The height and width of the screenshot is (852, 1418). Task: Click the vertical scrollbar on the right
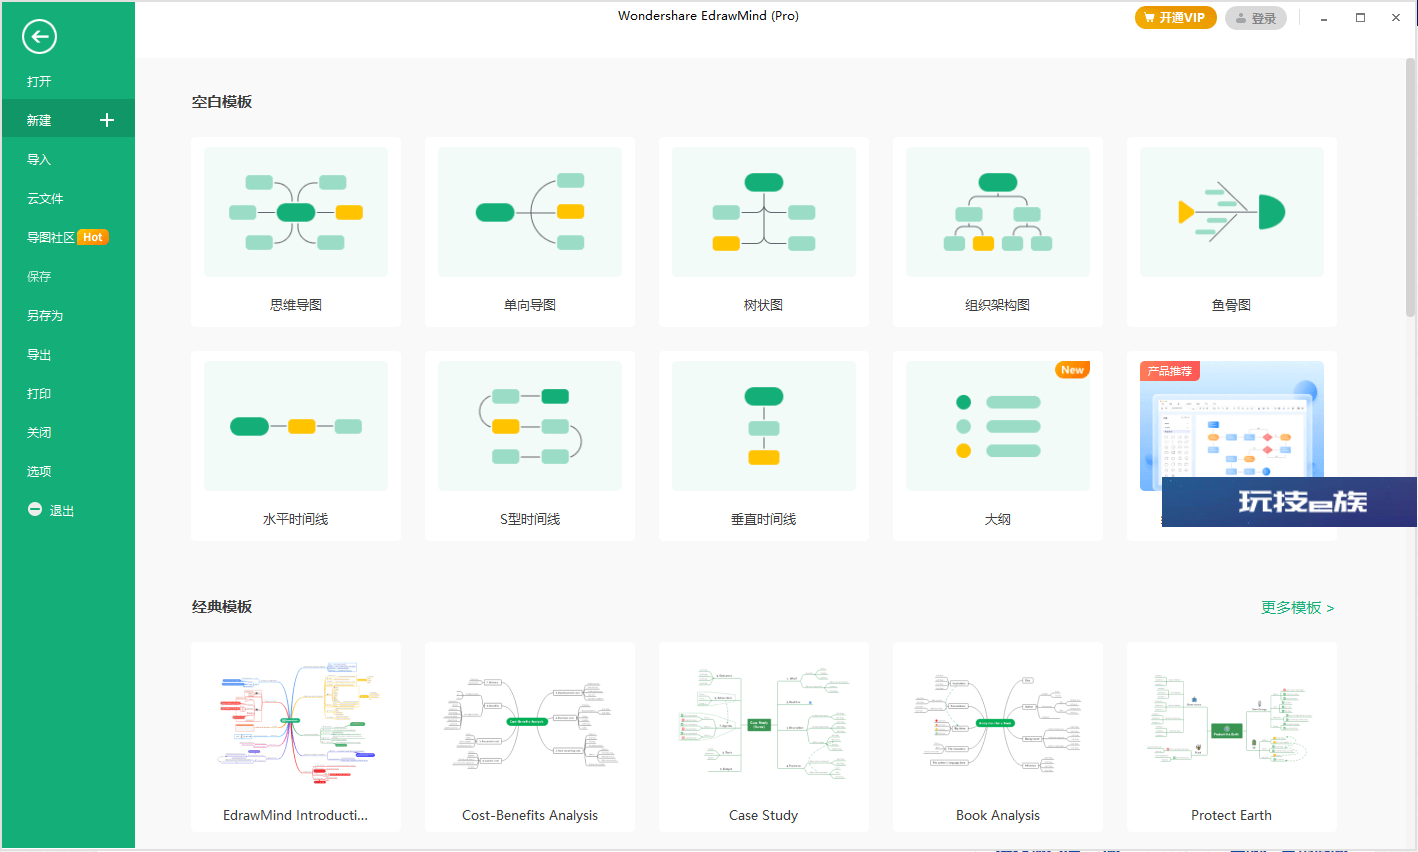(1410, 188)
